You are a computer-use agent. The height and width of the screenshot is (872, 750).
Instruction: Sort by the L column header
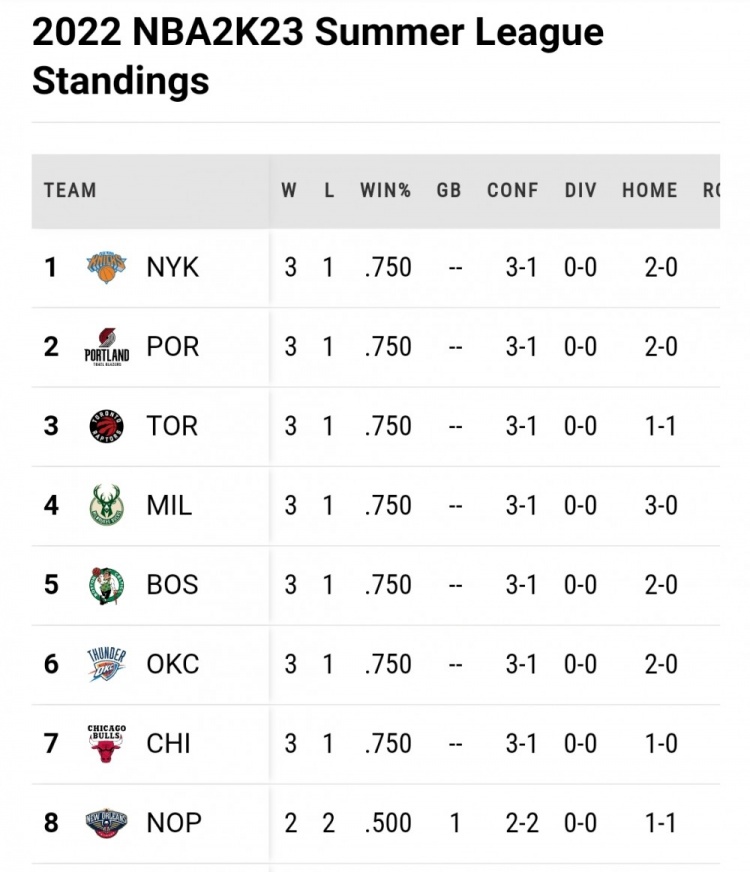(328, 190)
